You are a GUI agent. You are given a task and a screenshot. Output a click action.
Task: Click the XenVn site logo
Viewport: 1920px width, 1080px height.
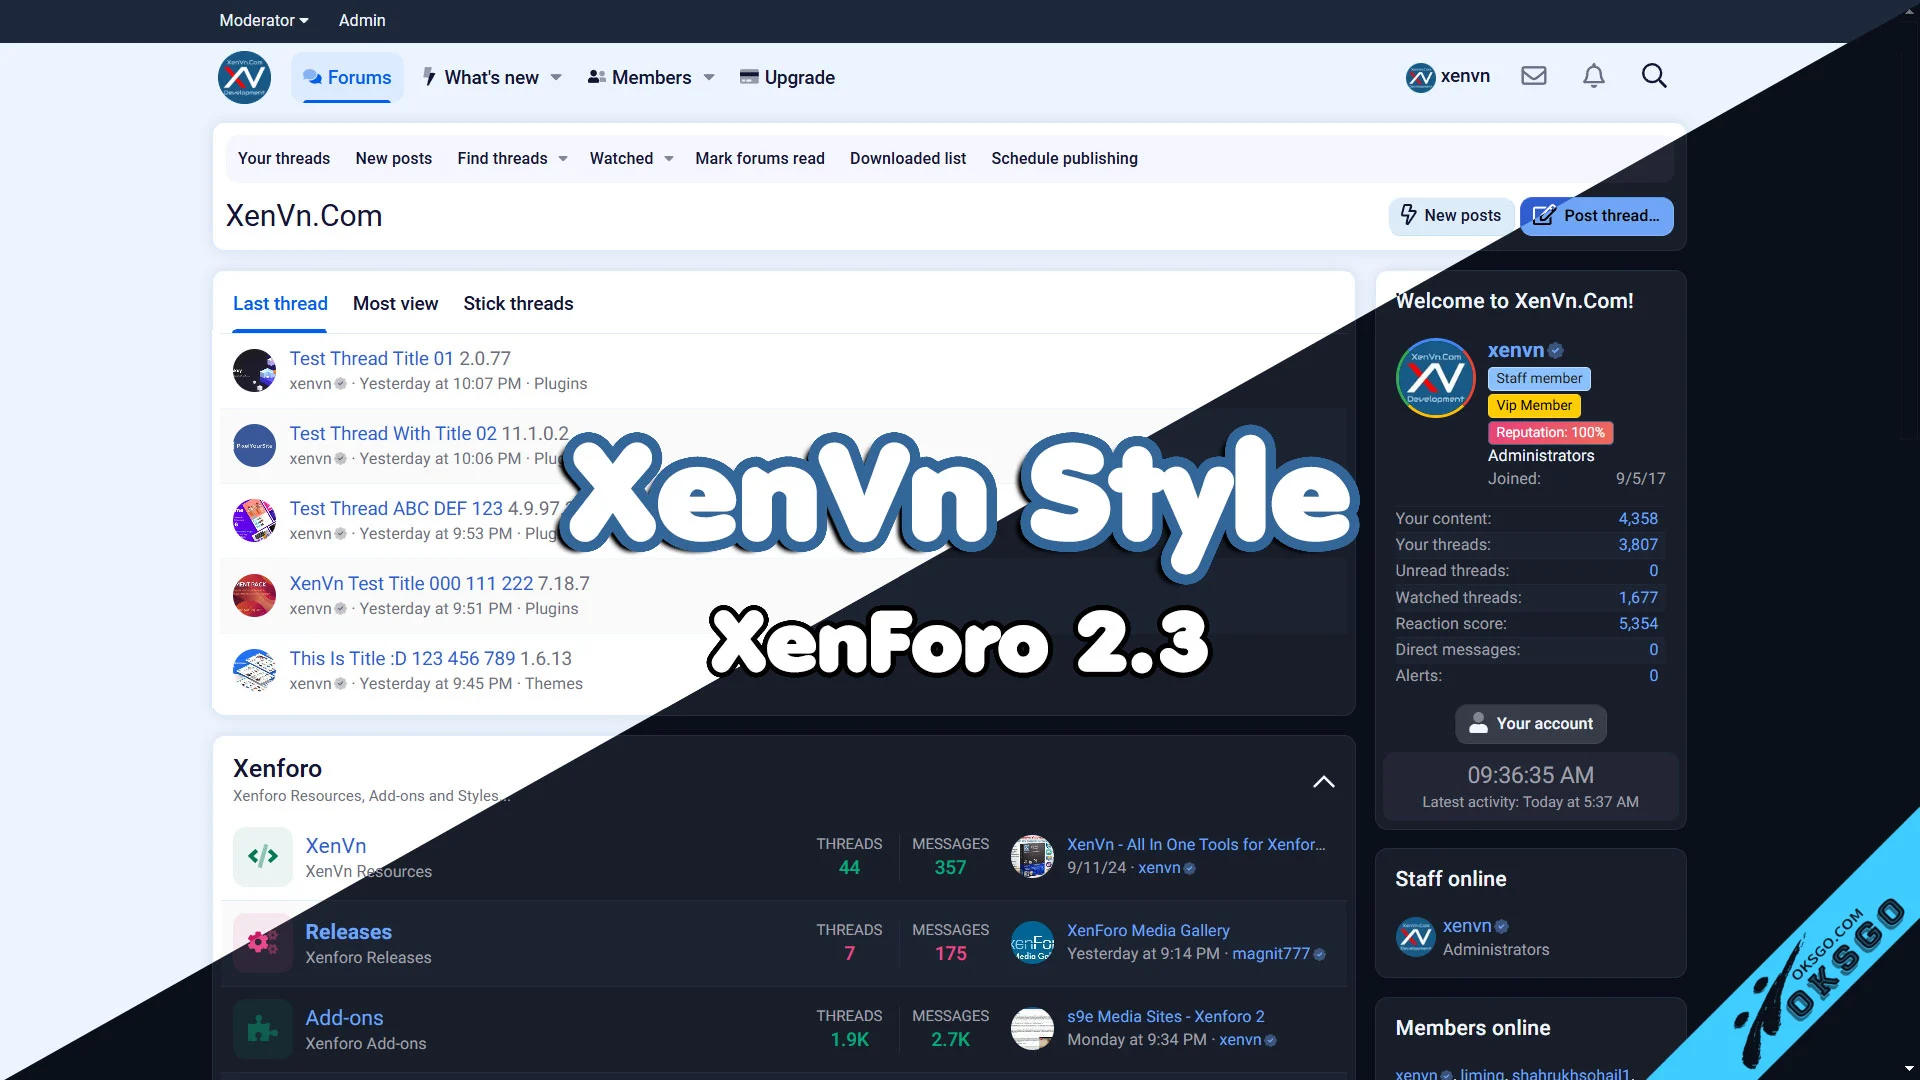pos(244,77)
